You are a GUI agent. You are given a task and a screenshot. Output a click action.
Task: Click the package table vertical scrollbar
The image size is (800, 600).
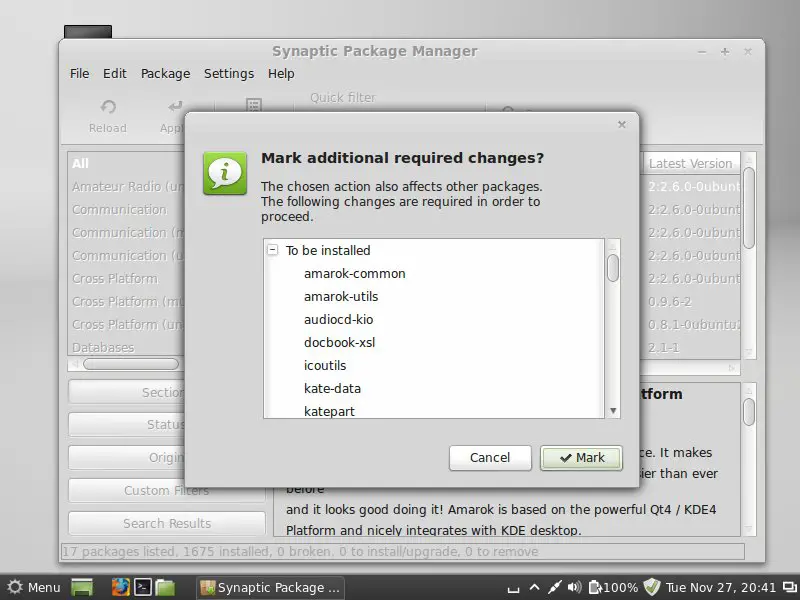coord(748,208)
